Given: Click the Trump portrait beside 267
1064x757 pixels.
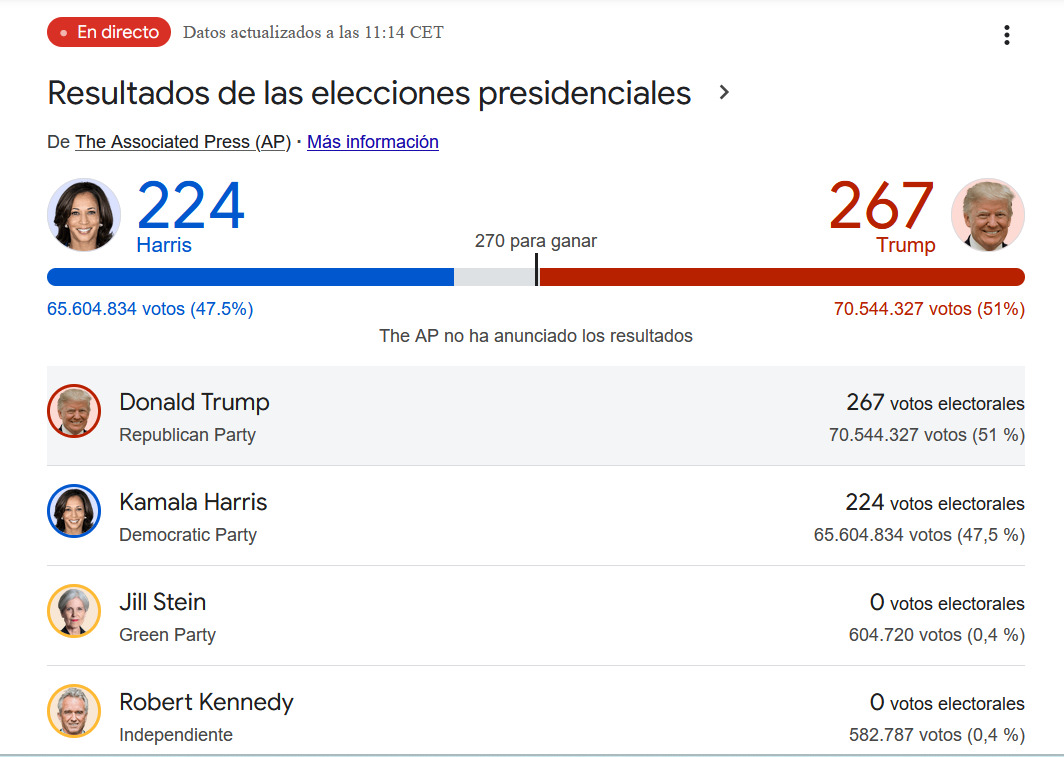Looking at the screenshot, I should coord(987,214).
